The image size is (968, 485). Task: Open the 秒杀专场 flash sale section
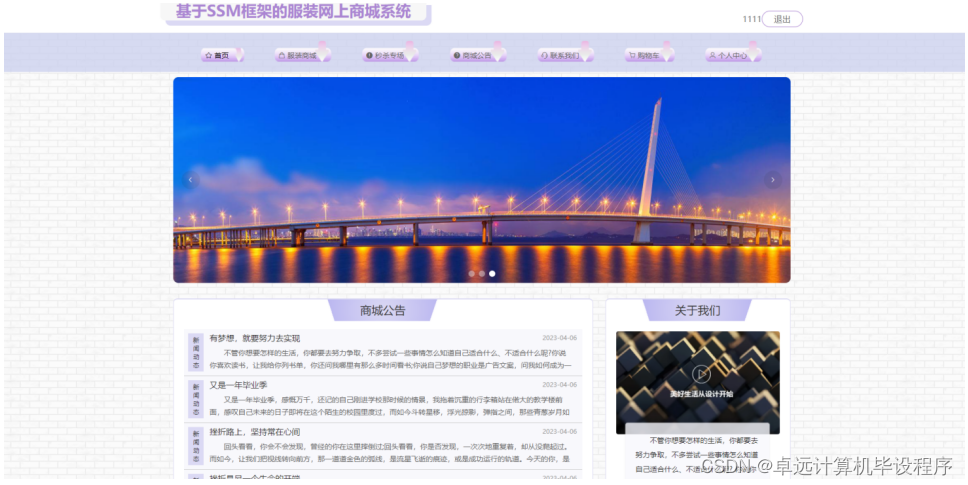tap(390, 55)
